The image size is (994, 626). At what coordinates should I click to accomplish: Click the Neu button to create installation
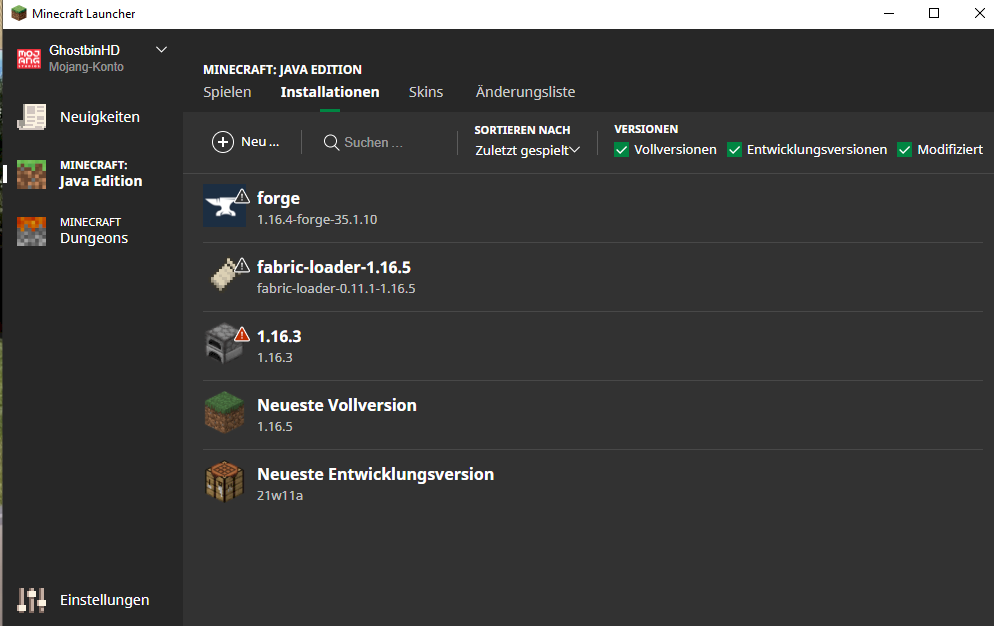pyautogui.click(x=246, y=141)
